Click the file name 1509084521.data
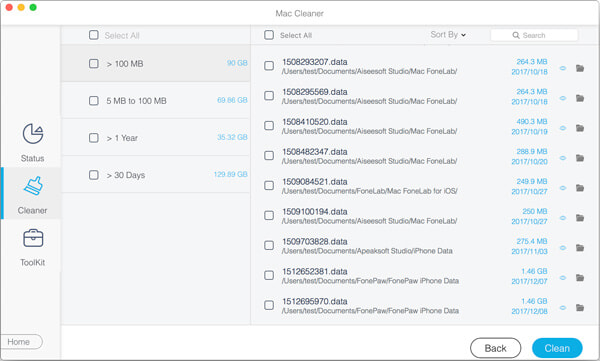The height and width of the screenshot is (361, 600). (315, 181)
